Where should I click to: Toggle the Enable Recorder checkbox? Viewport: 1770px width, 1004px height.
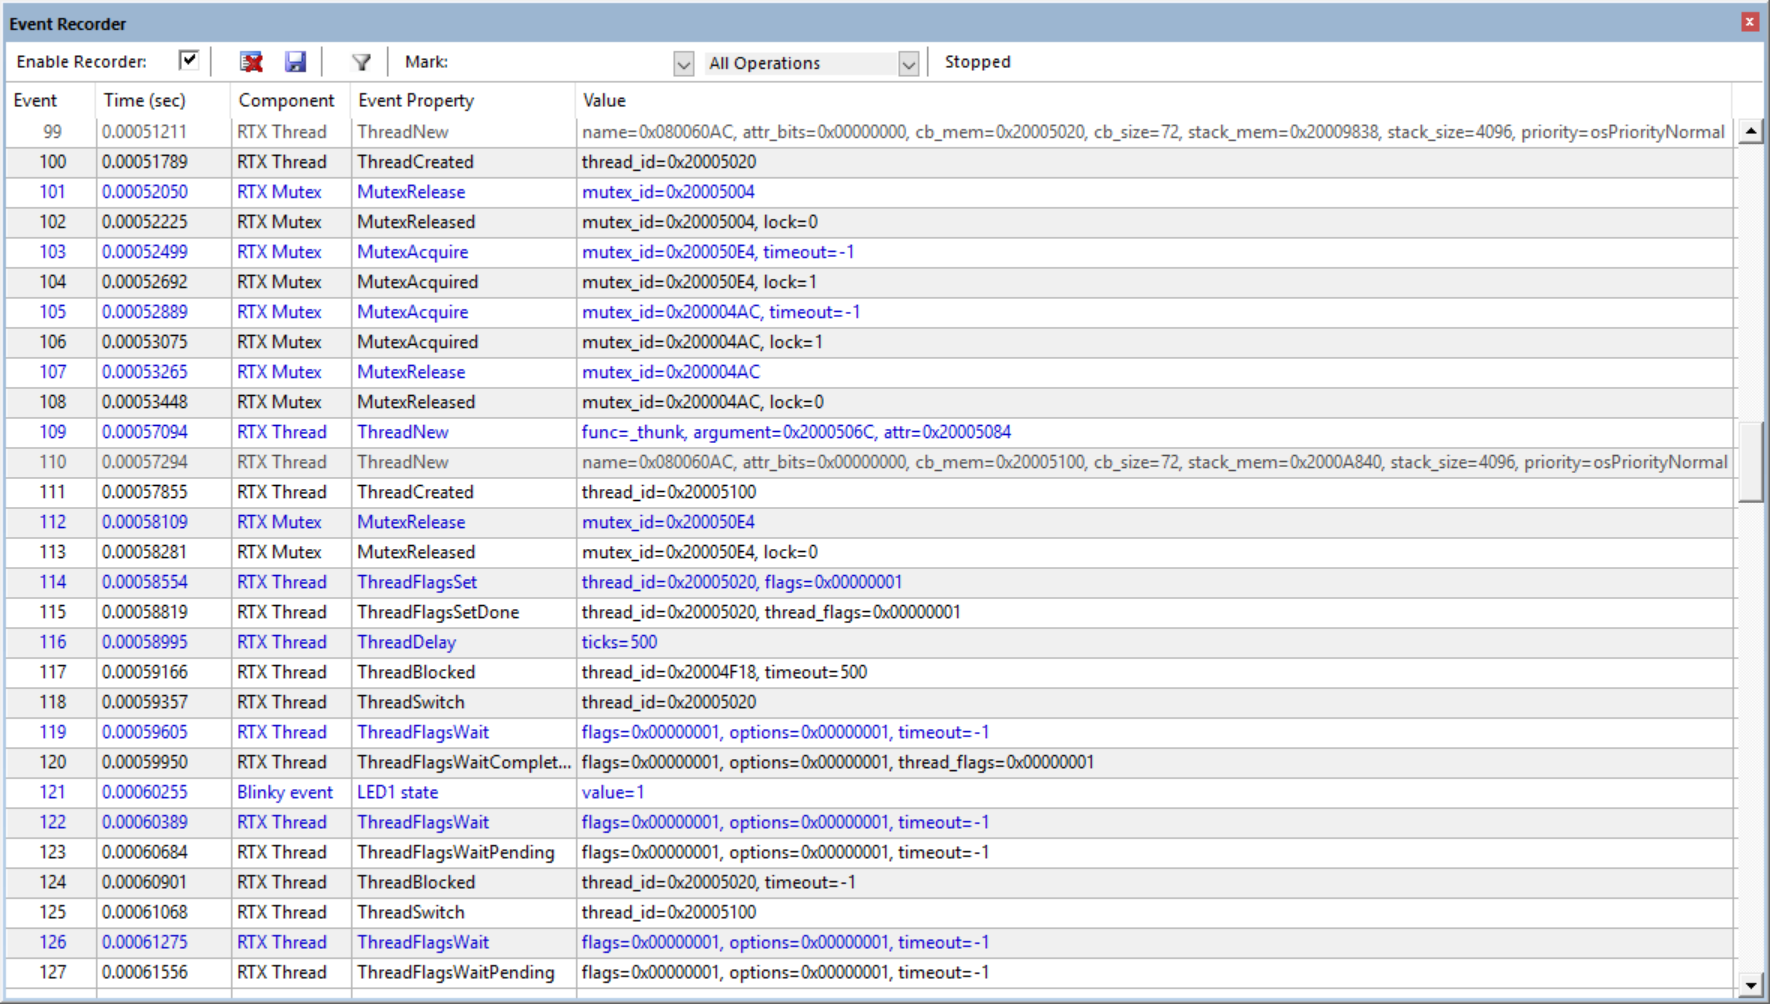pos(188,61)
